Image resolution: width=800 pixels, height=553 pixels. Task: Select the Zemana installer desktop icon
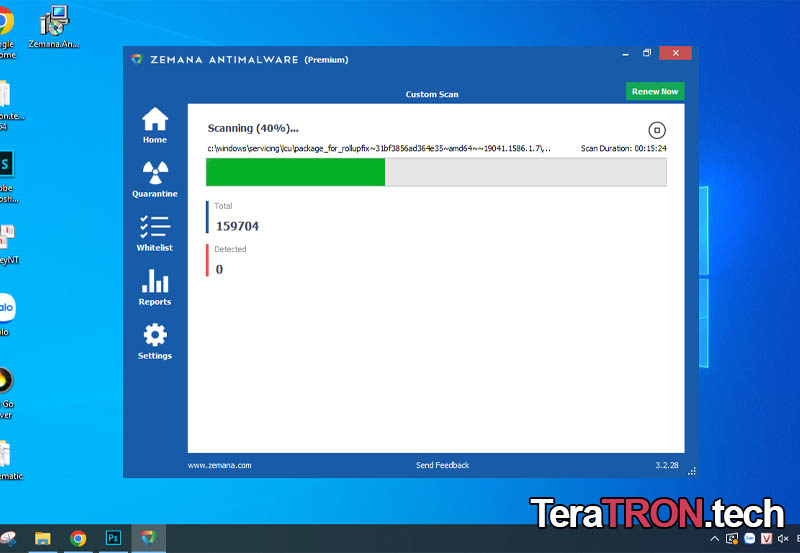54,27
